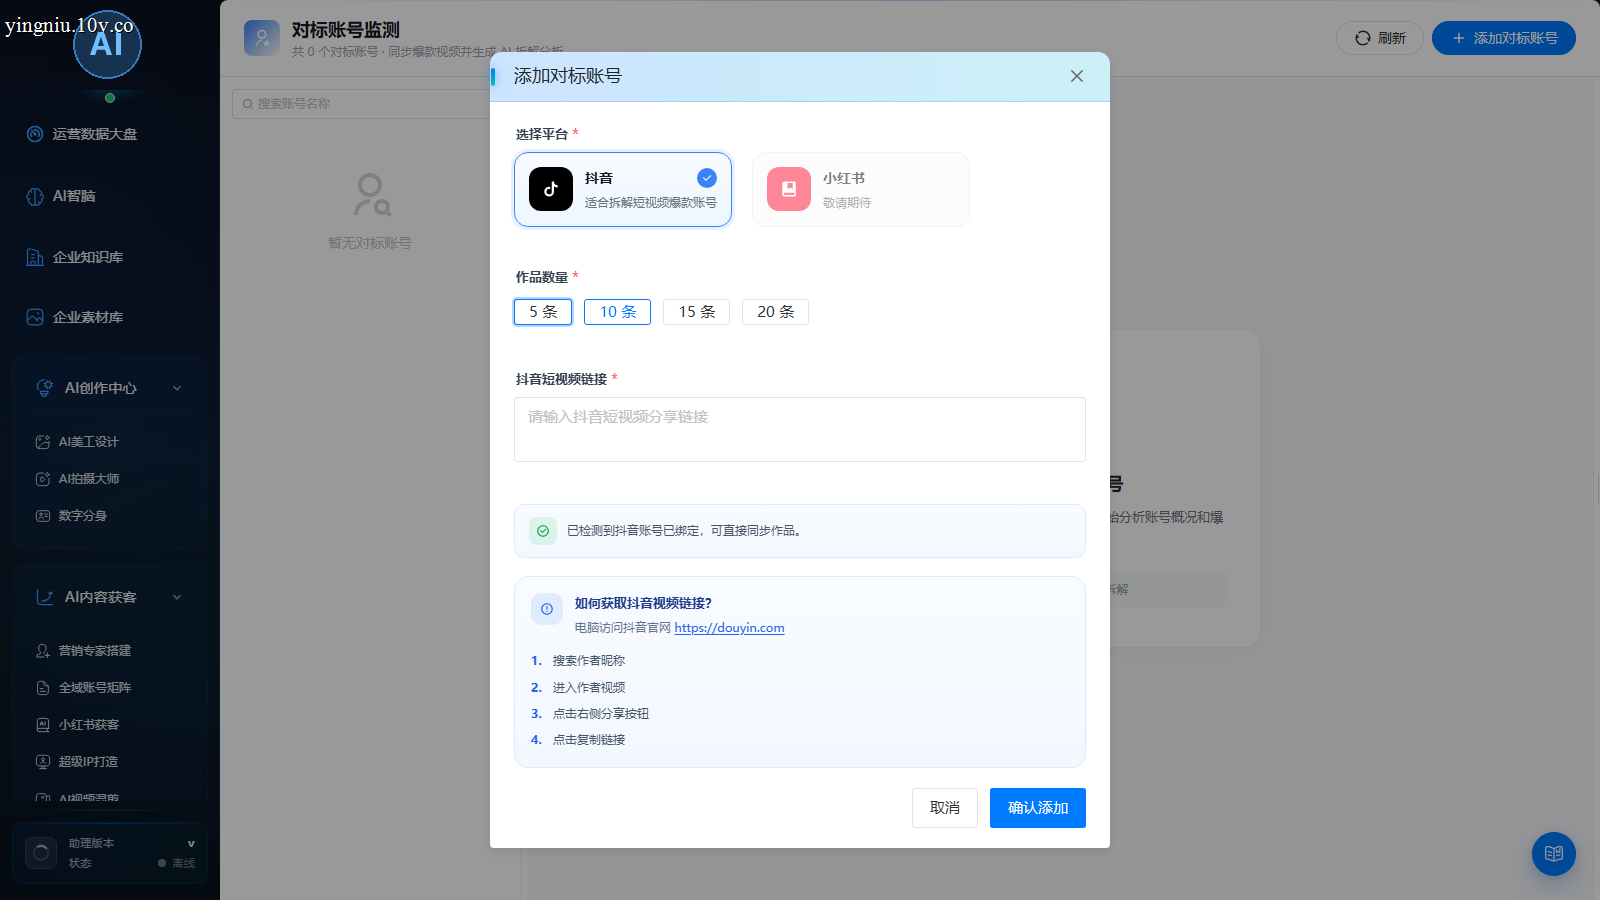Click step 4 点击复制链接
The width and height of the screenshot is (1600, 900).
(589, 740)
